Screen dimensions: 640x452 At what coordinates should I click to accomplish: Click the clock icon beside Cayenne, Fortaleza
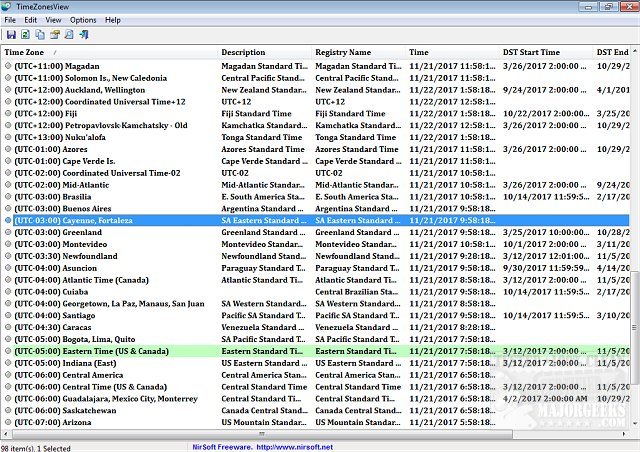[8, 220]
